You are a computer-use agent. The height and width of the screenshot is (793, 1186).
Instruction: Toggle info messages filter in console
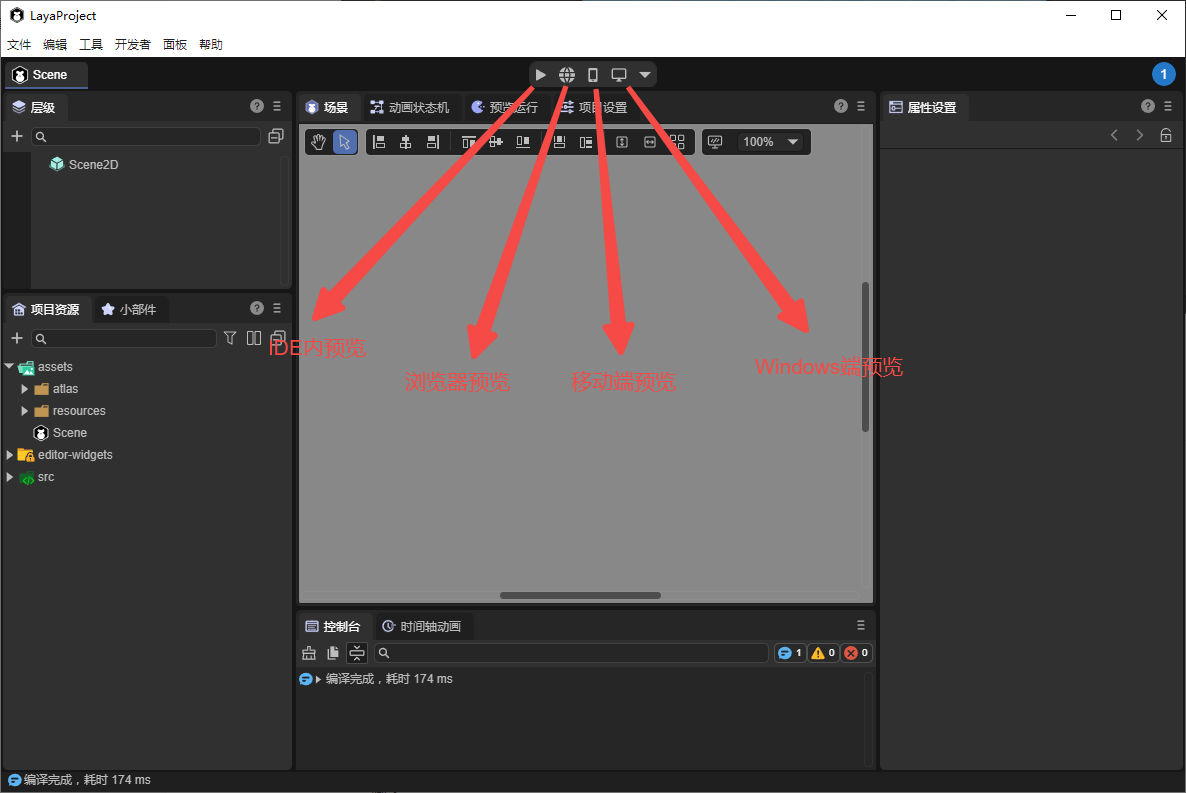click(x=789, y=653)
